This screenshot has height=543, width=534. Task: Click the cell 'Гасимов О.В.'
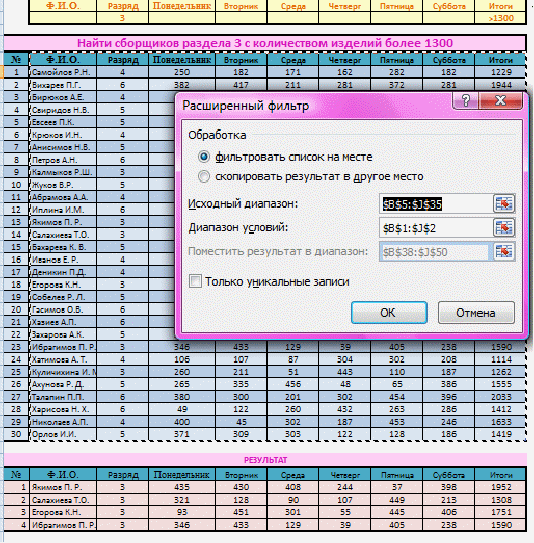[63, 309]
